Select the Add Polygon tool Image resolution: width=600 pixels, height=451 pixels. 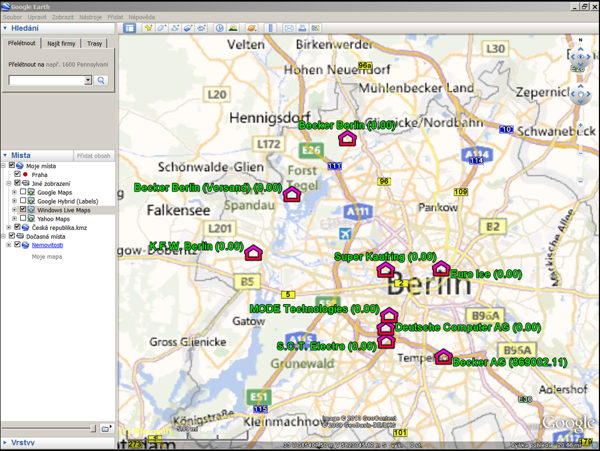point(161,28)
